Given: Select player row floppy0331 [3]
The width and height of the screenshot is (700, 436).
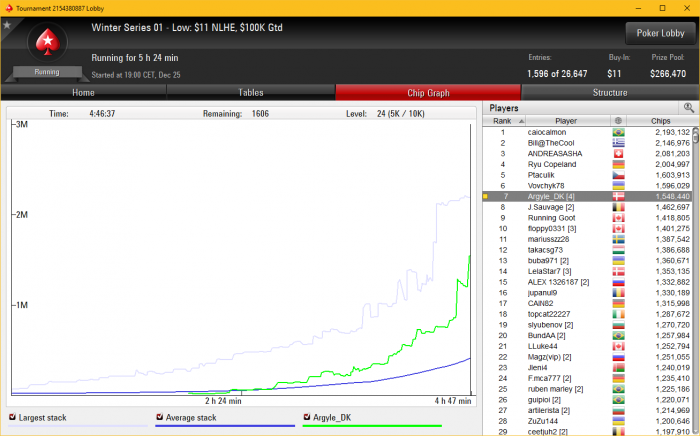Looking at the screenshot, I should tap(588, 228).
